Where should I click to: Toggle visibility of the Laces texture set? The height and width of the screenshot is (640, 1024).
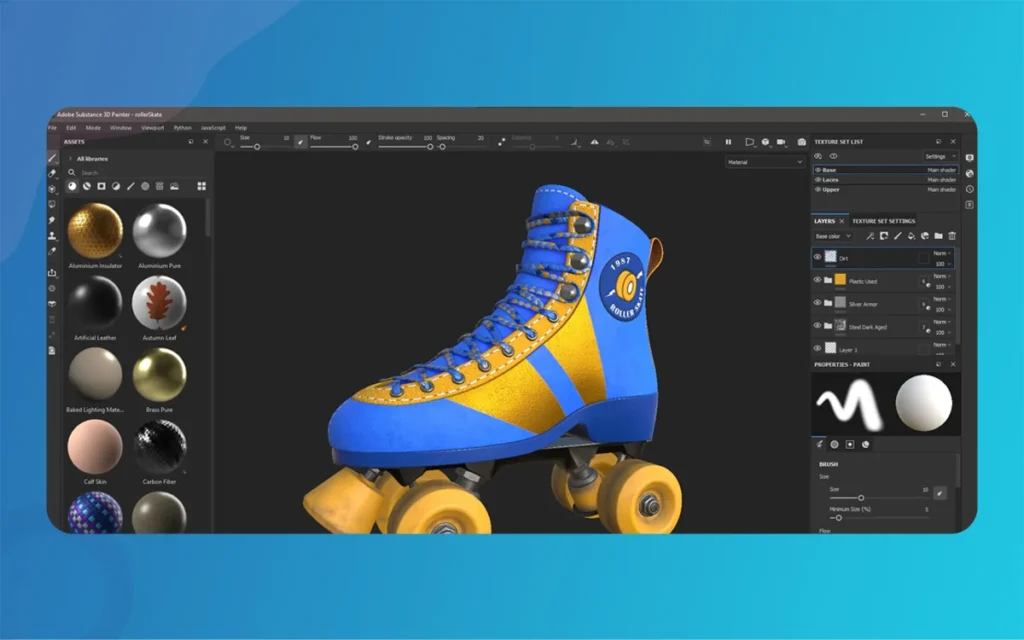(x=817, y=180)
